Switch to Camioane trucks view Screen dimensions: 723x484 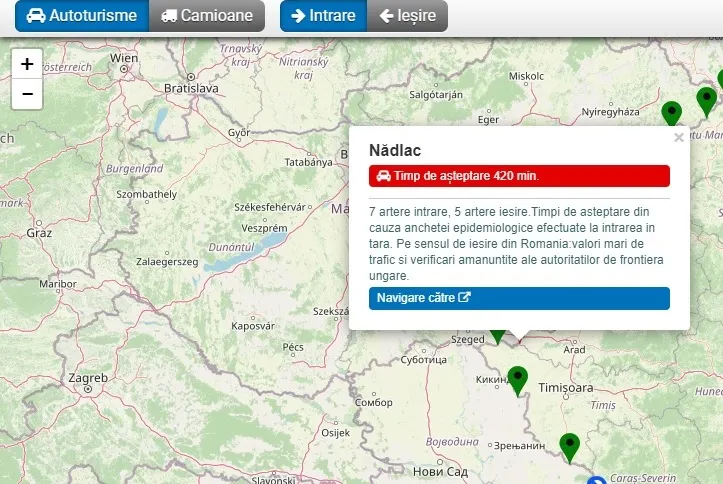point(207,16)
